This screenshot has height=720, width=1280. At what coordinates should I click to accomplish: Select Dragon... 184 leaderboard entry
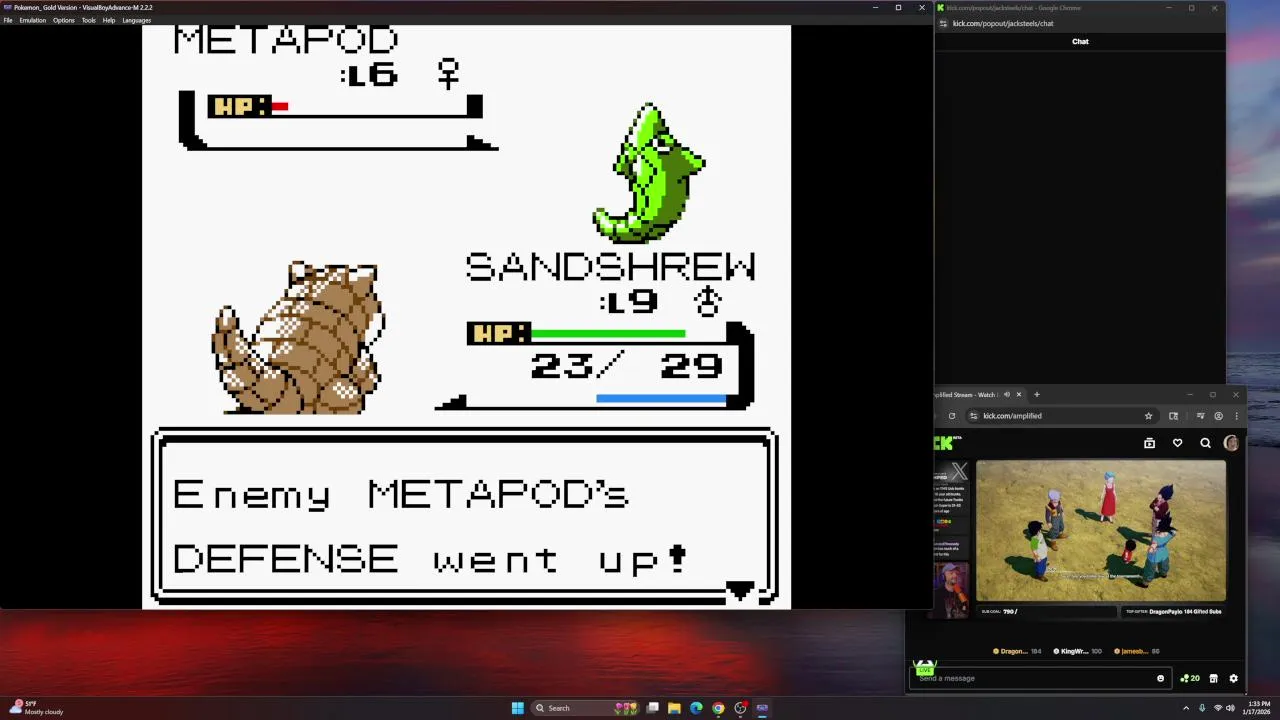[1017, 651]
